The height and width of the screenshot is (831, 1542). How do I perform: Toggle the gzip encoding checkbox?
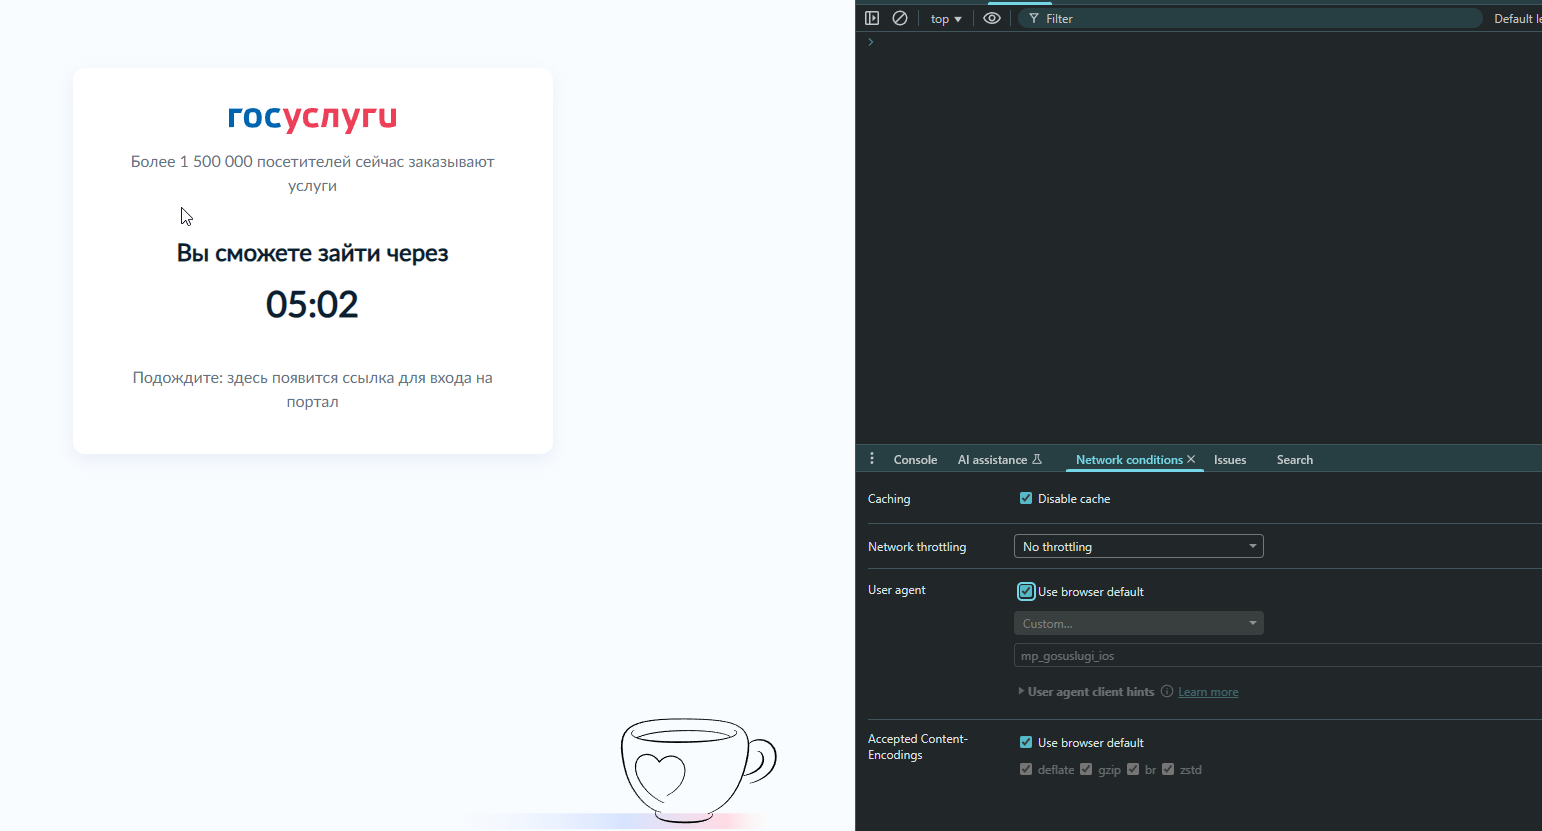click(1086, 769)
